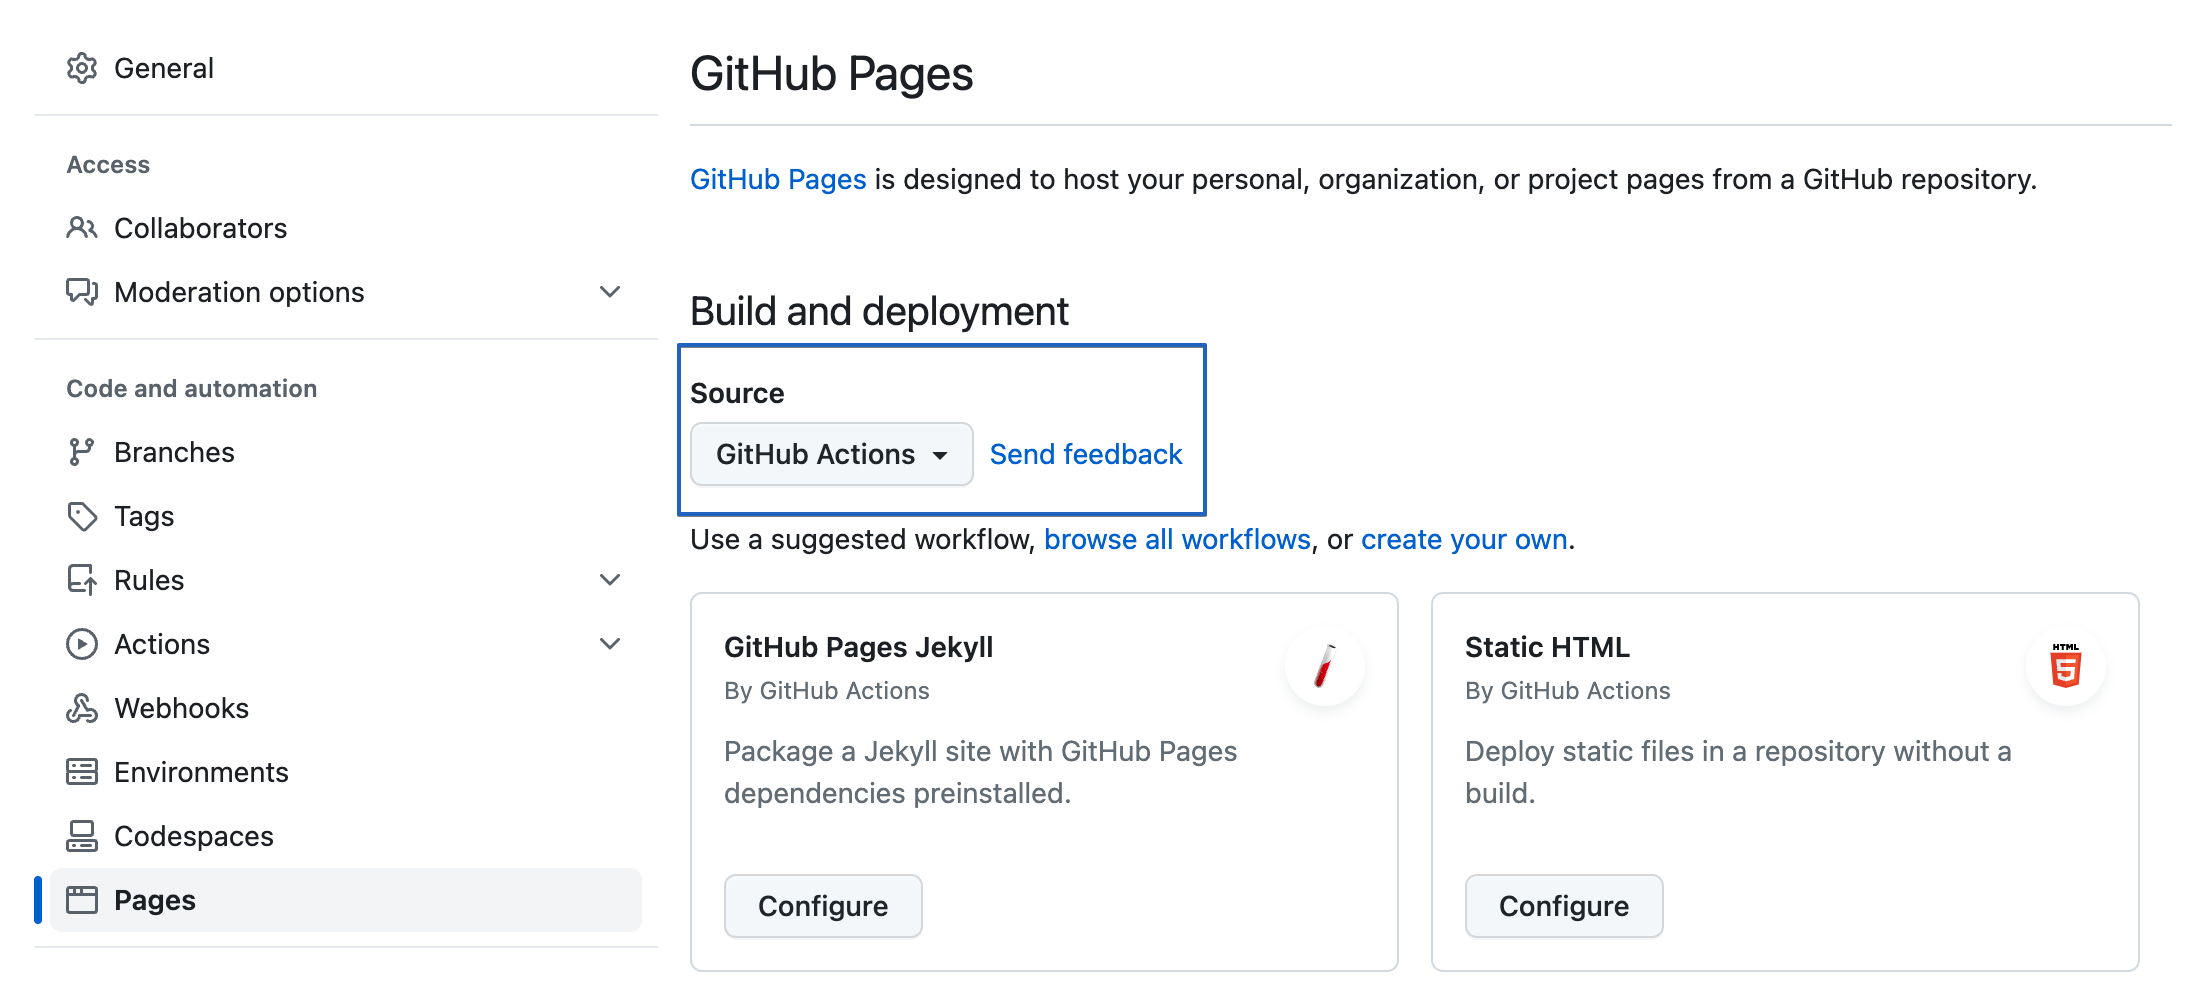Click the Actions play-circle icon
The image size is (2208, 986).
82,644
